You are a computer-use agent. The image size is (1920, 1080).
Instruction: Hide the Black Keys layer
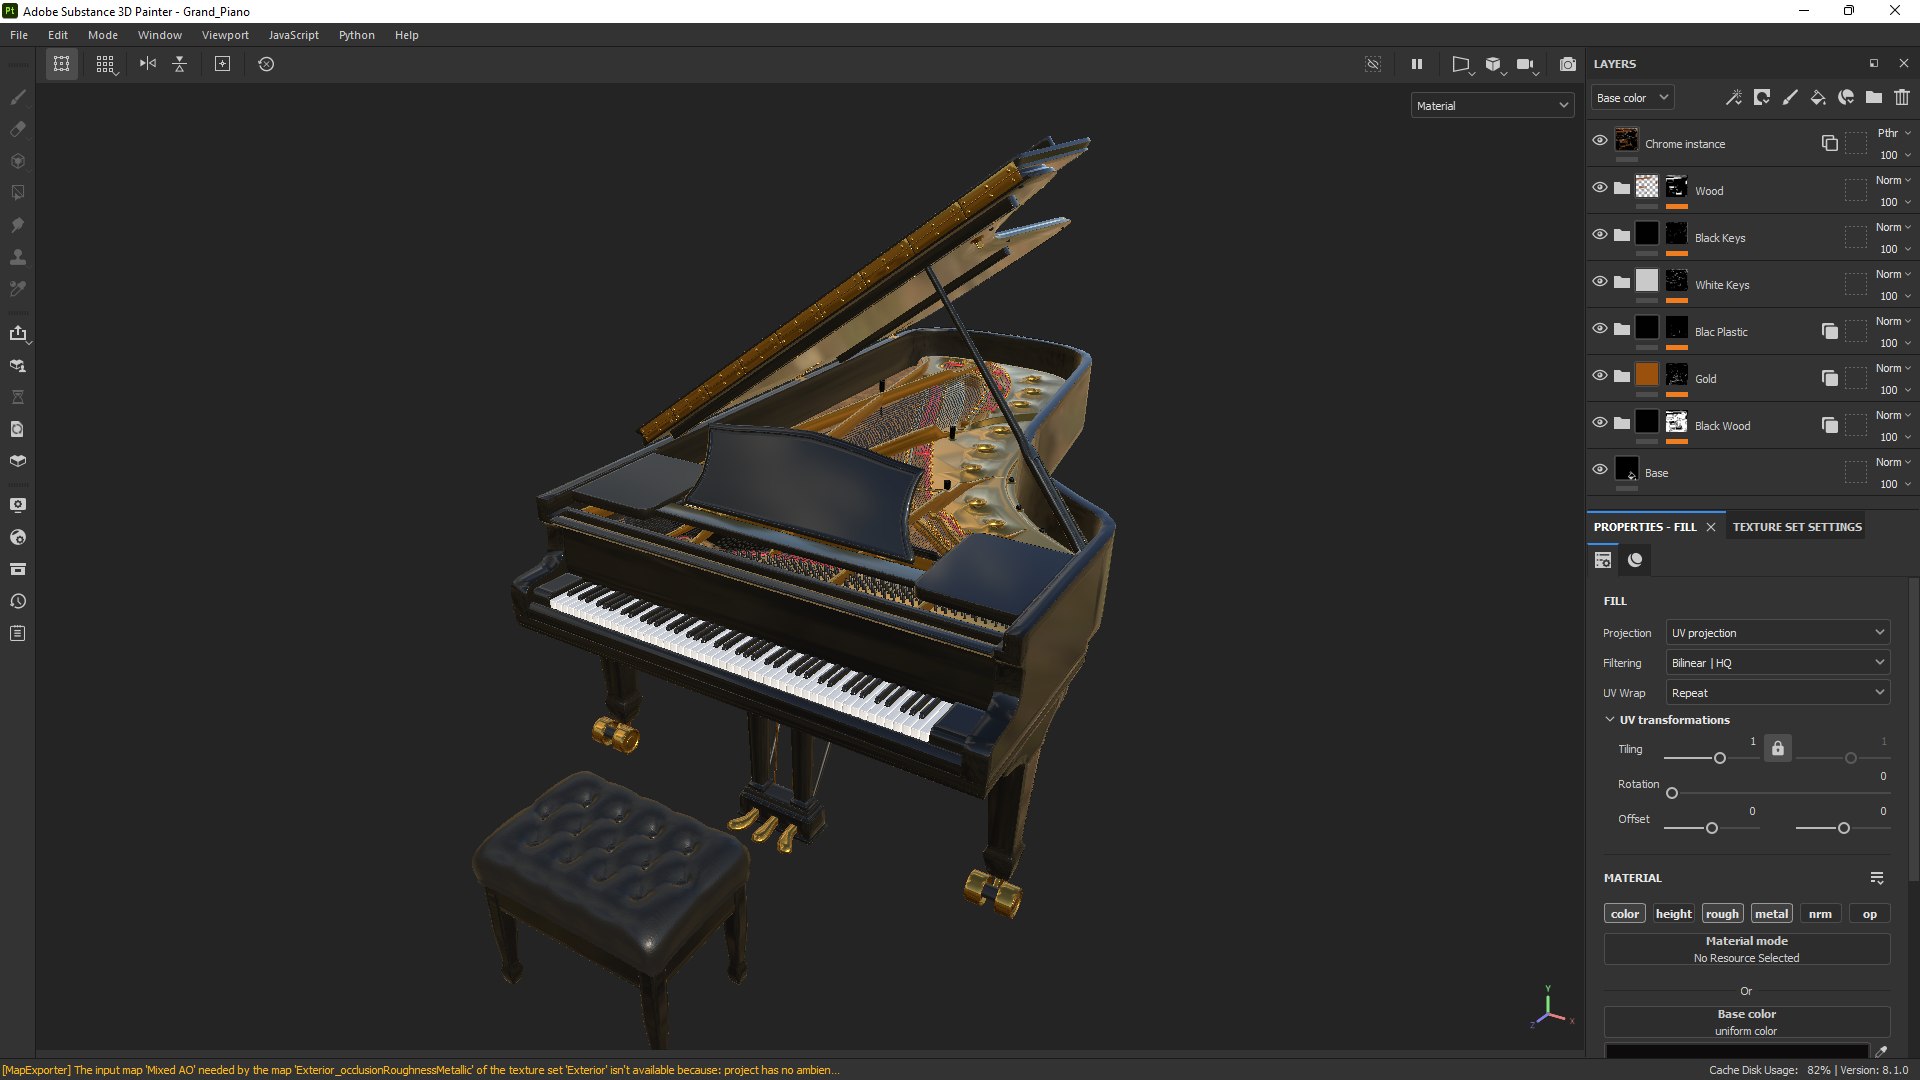pos(1600,235)
